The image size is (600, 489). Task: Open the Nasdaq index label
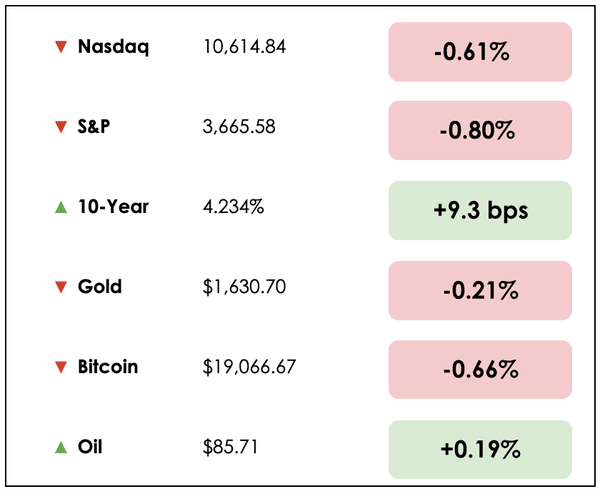tap(113, 47)
